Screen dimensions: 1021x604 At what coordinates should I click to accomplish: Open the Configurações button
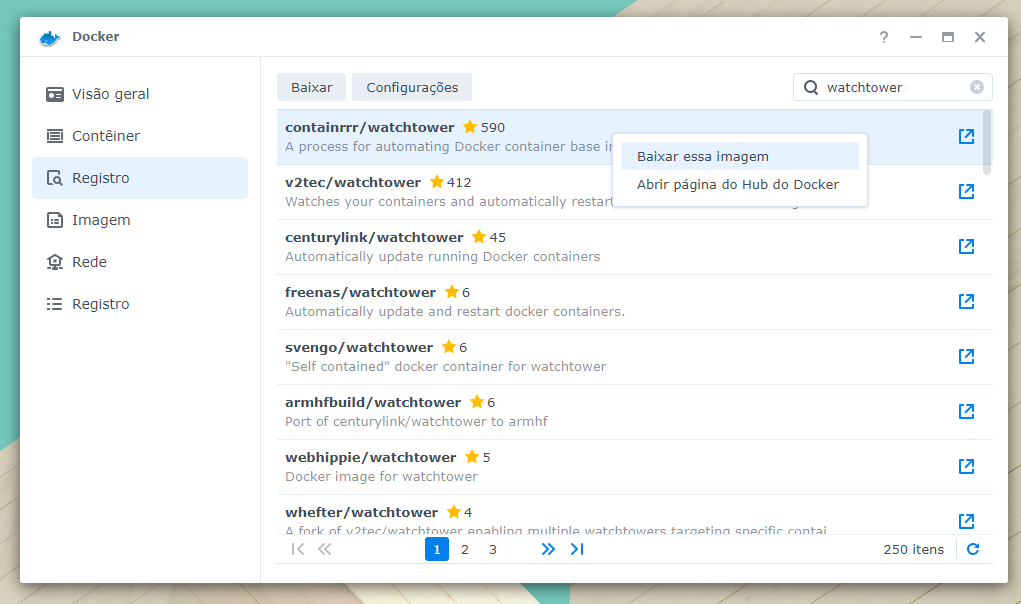point(412,87)
